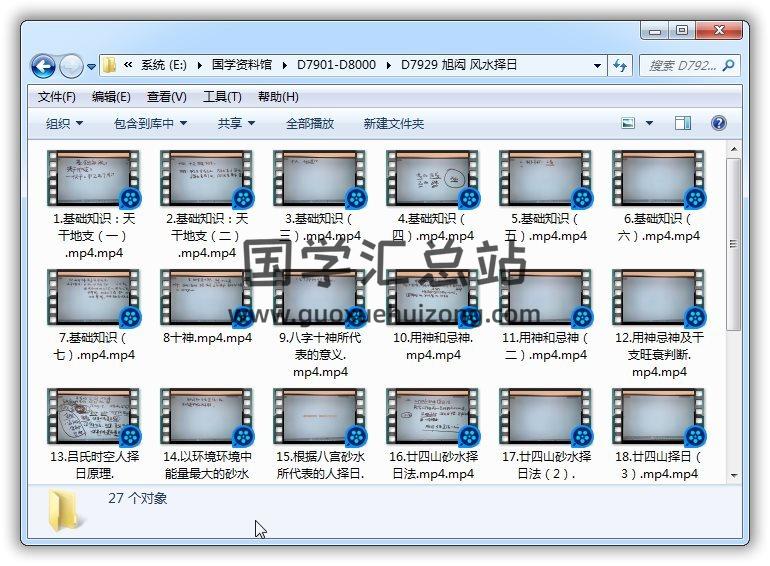Open the 共享 dropdown

pos(236,123)
